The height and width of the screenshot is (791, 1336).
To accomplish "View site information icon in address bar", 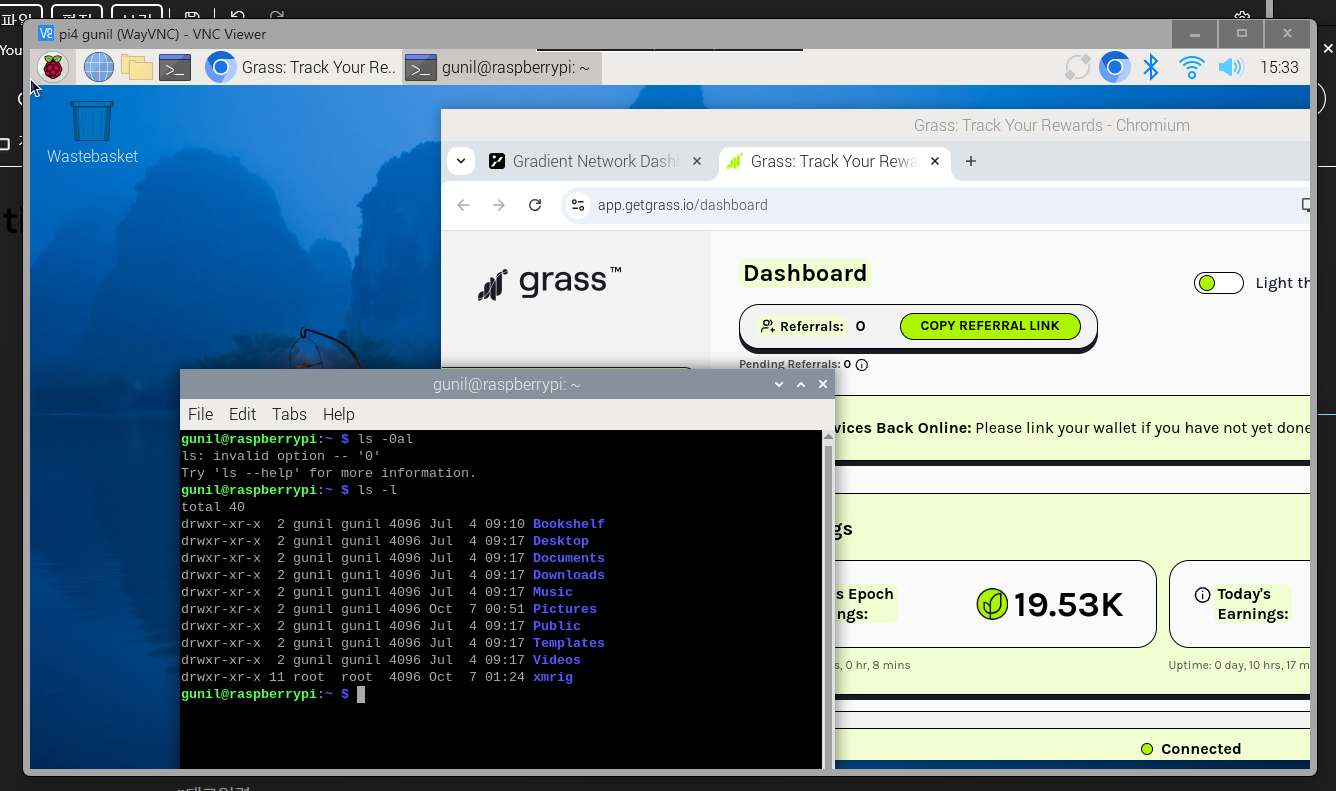I will click(x=577, y=205).
